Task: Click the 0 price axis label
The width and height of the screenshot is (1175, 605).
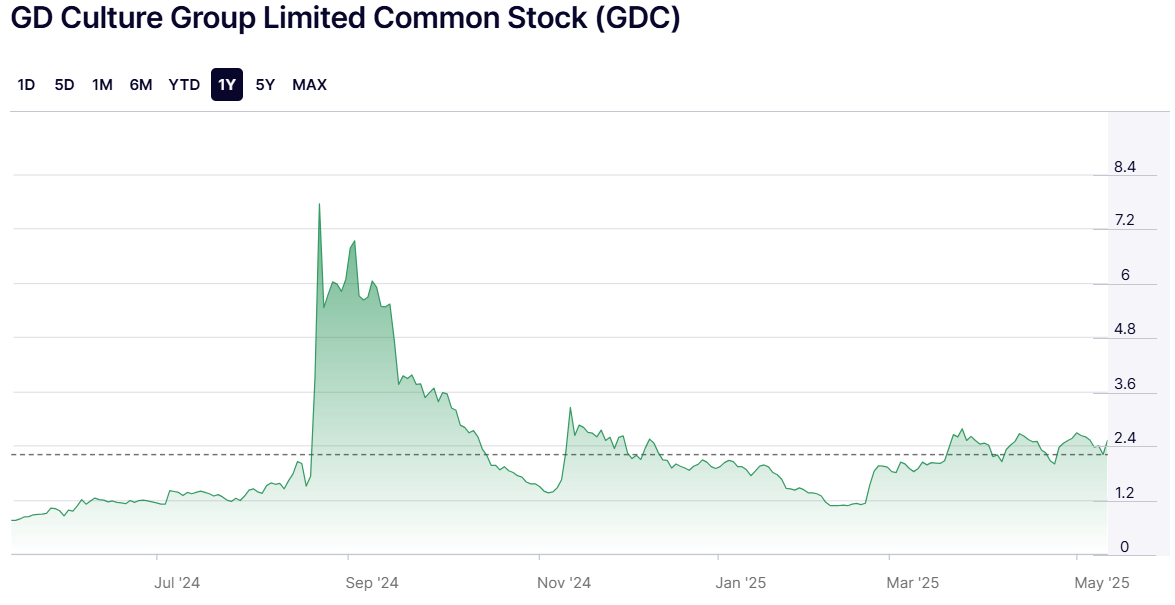Action: pyautogui.click(x=1125, y=546)
